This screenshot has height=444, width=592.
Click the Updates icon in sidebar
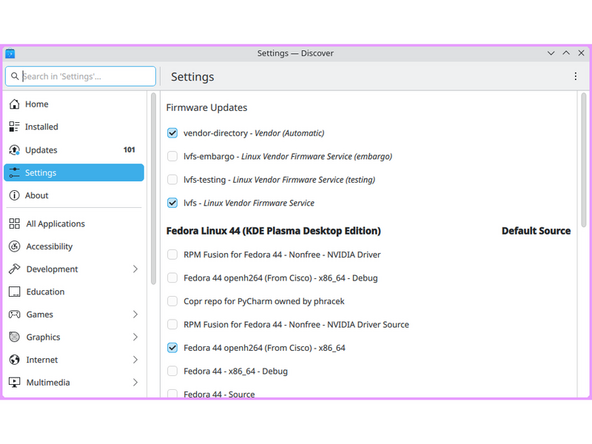[14, 150]
